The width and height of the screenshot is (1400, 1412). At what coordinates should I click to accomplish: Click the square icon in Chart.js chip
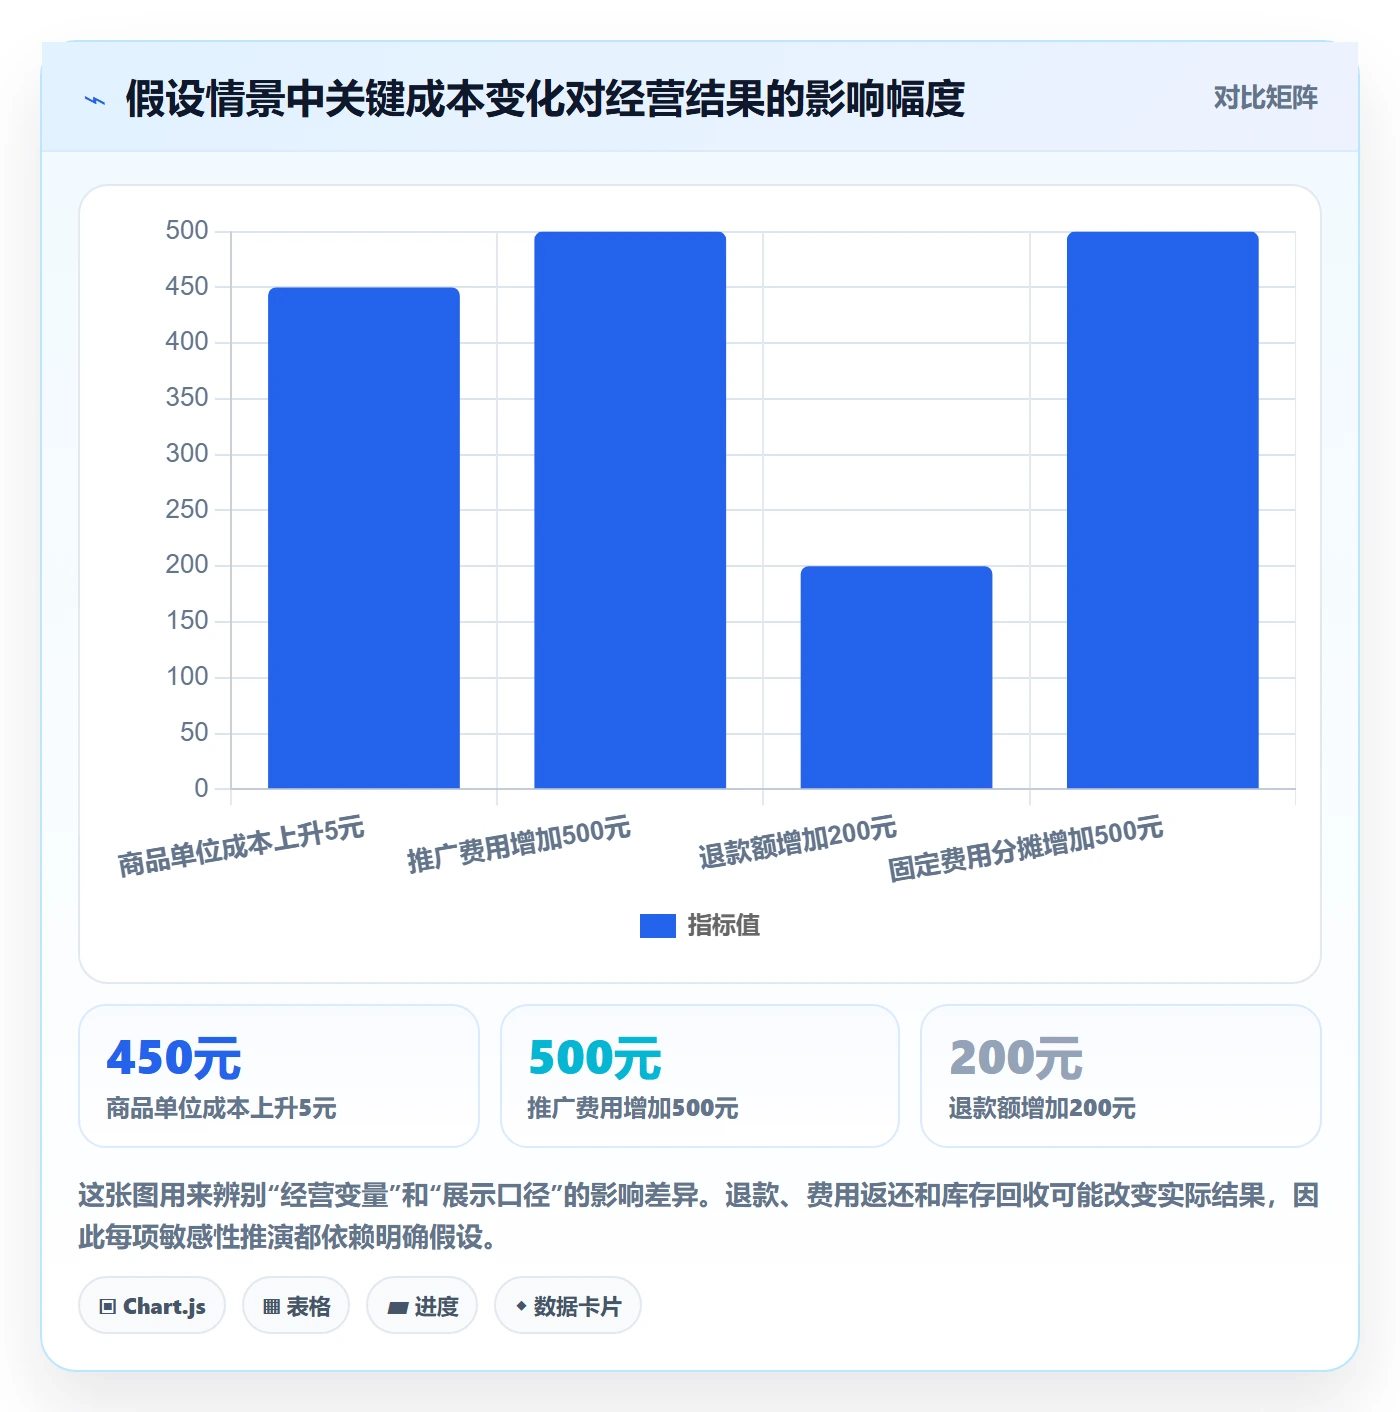tap(108, 1307)
